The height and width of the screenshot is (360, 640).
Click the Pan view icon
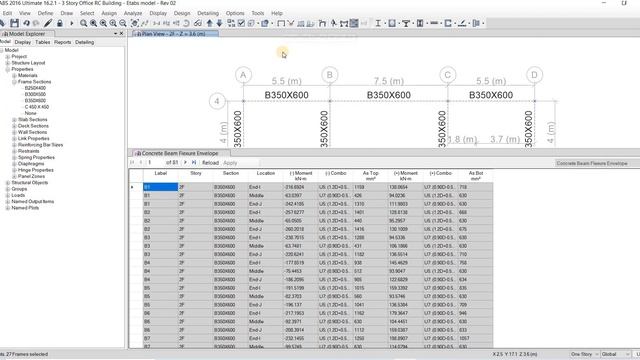click(134, 23)
